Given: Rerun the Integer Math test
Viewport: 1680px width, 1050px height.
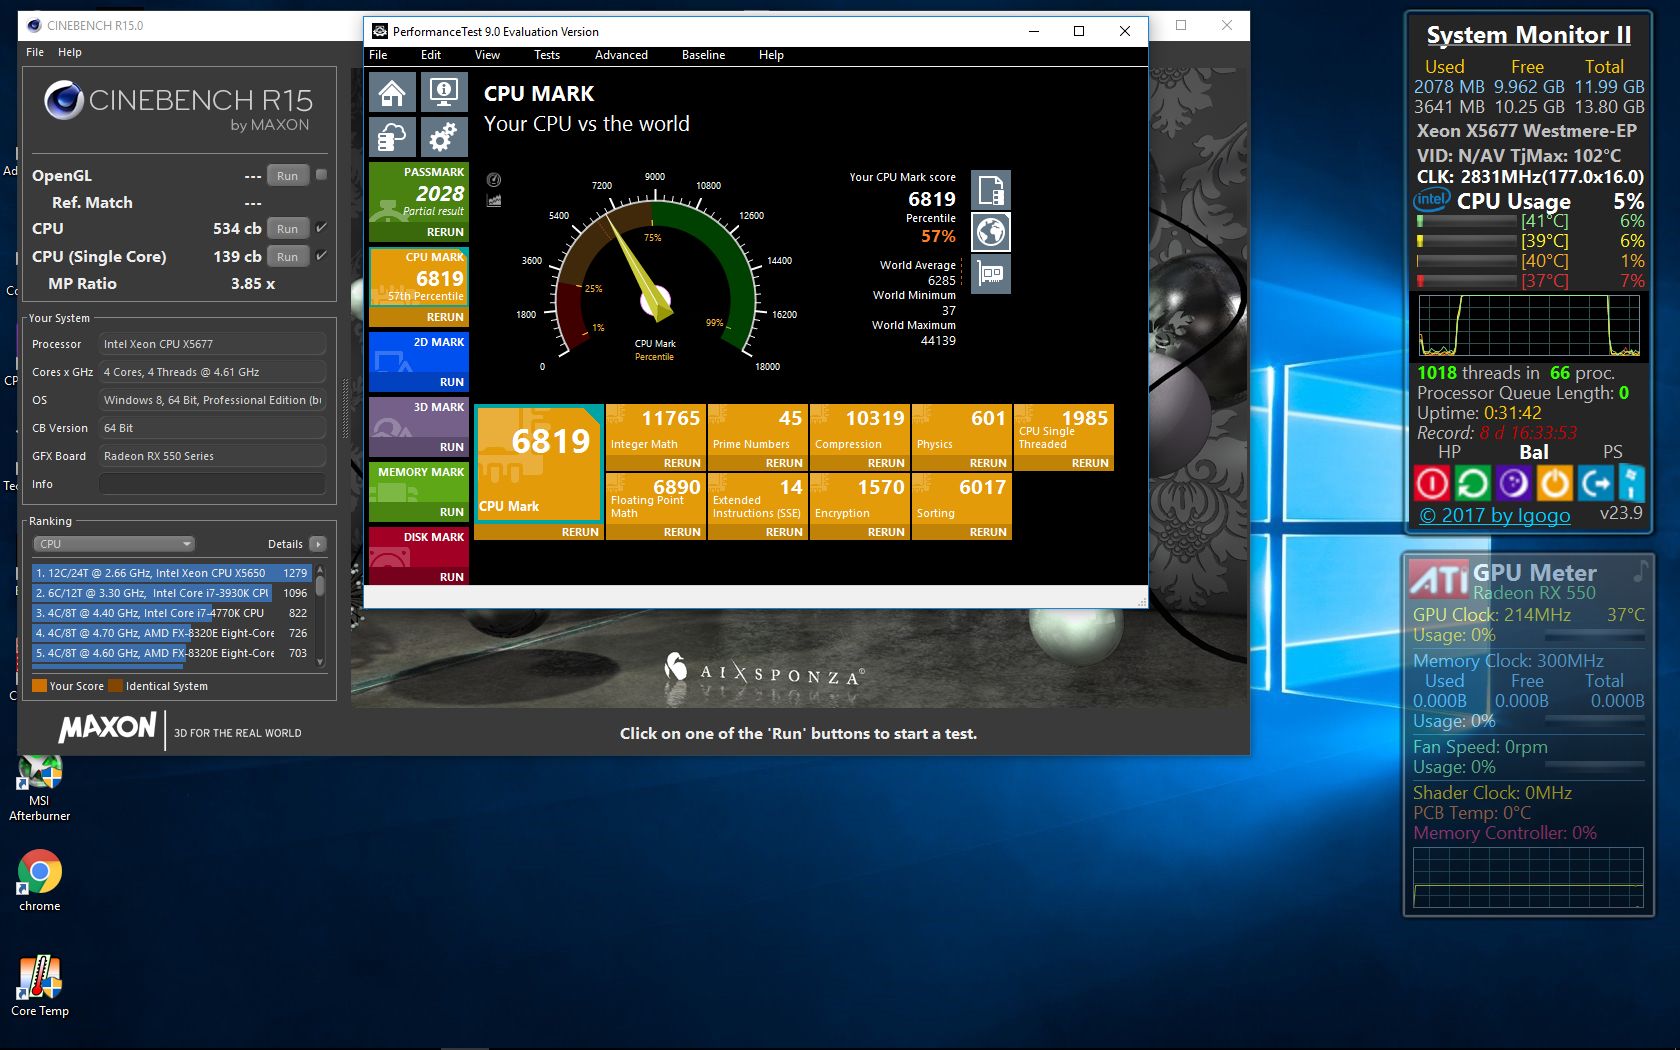Looking at the screenshot, I should 682,463.
